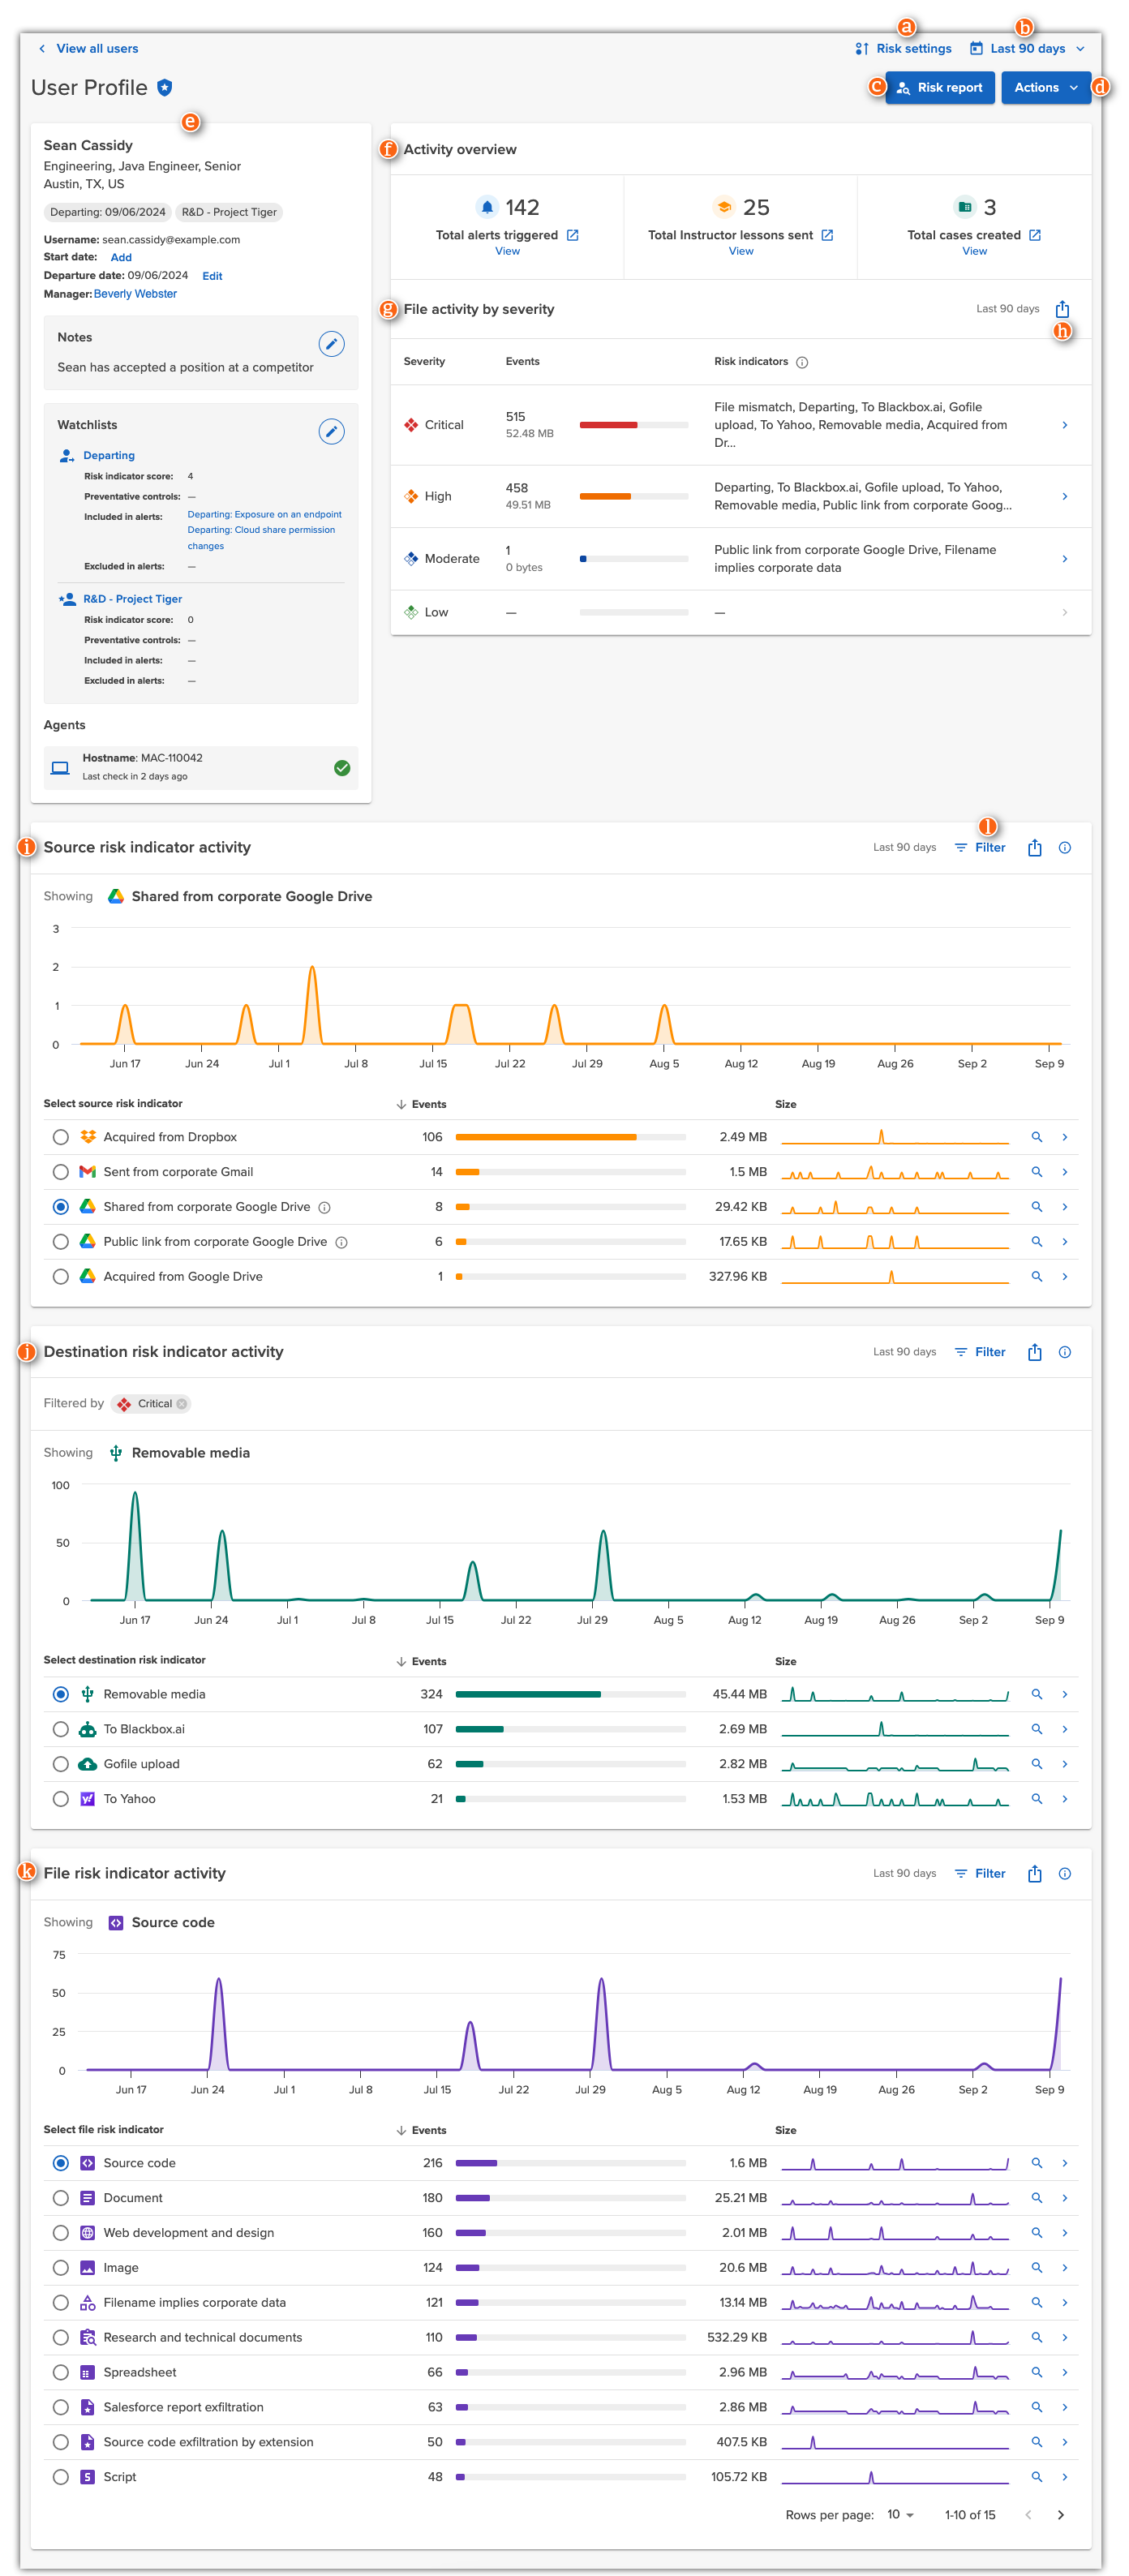
Task: Choose the Document file risk indicator
Action: 61,2198
